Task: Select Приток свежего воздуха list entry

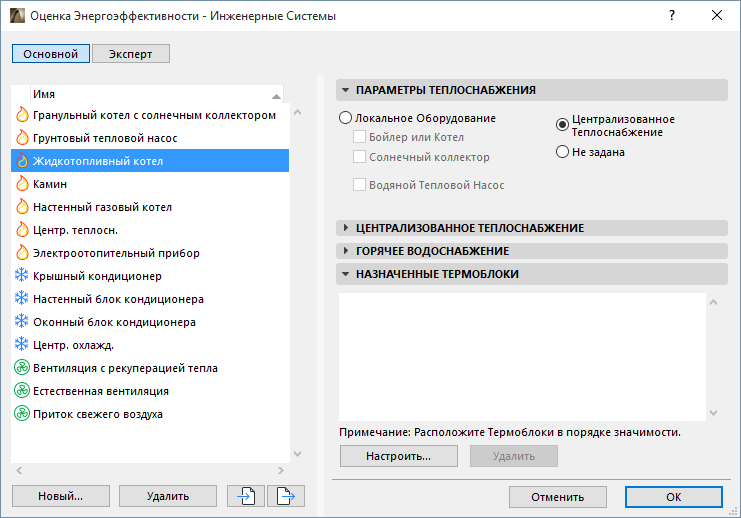Action: pos(150,414)
